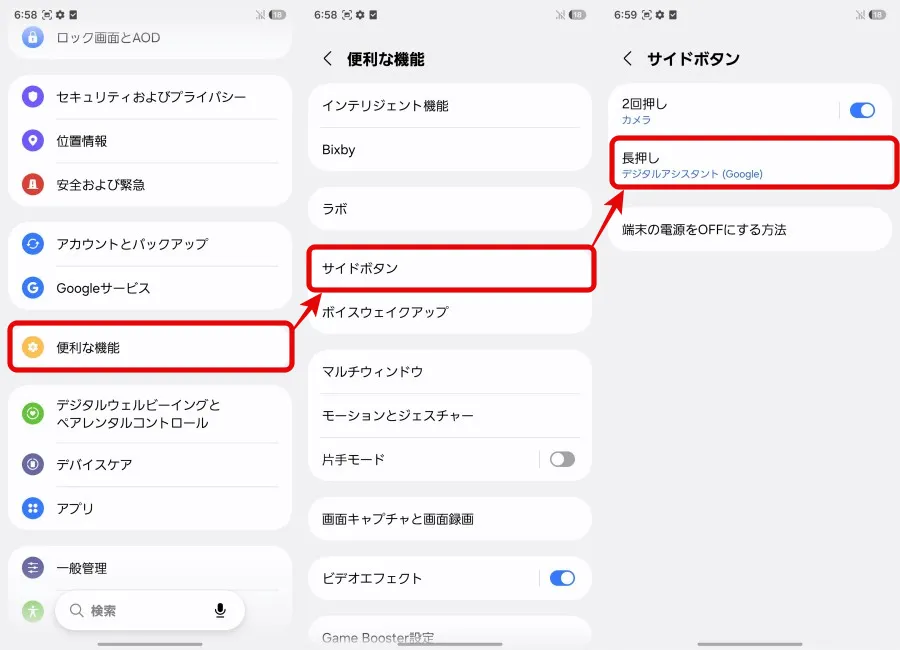
Task: Open デバイスケア settings
Action: click(150, 465)
